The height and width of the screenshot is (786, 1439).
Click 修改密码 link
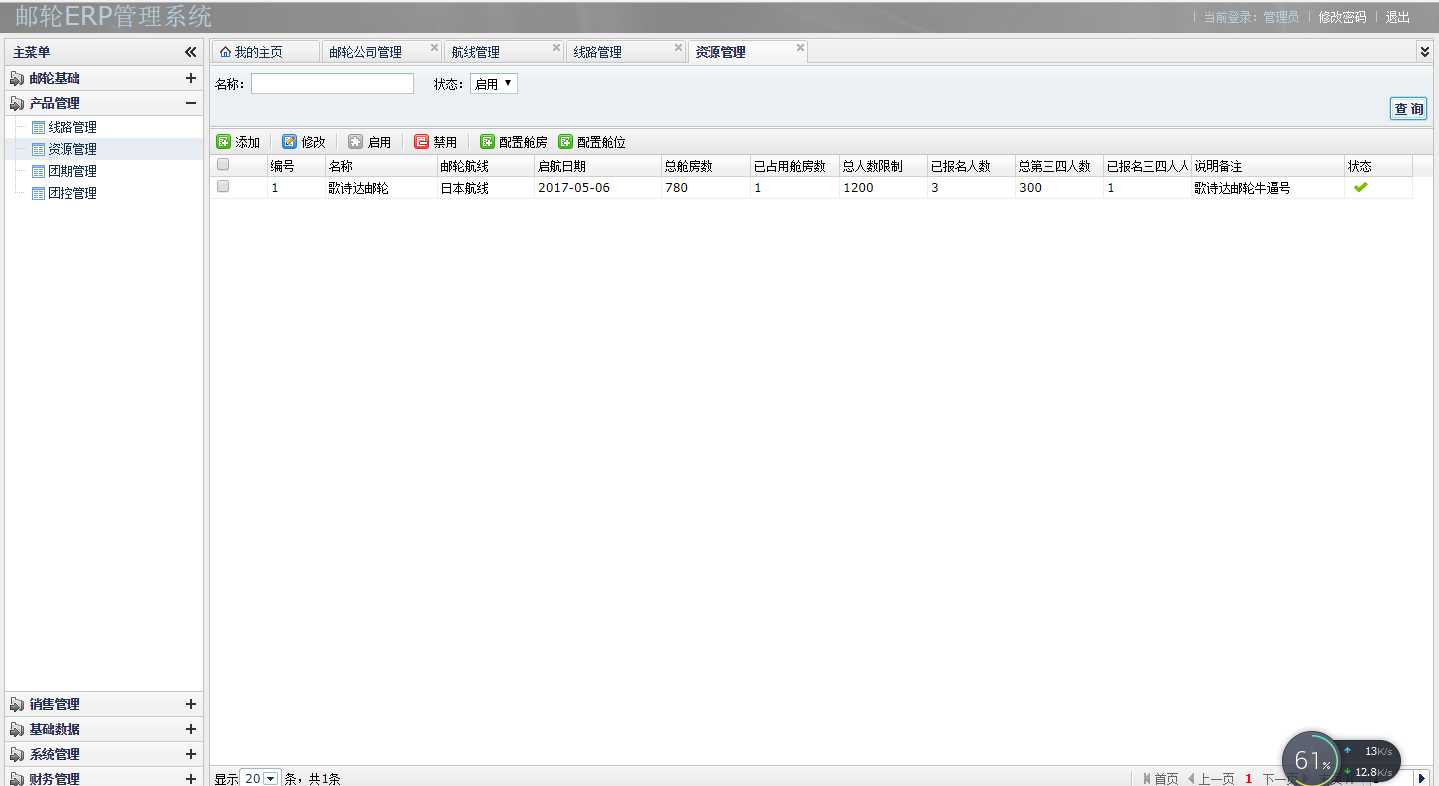1342,17
